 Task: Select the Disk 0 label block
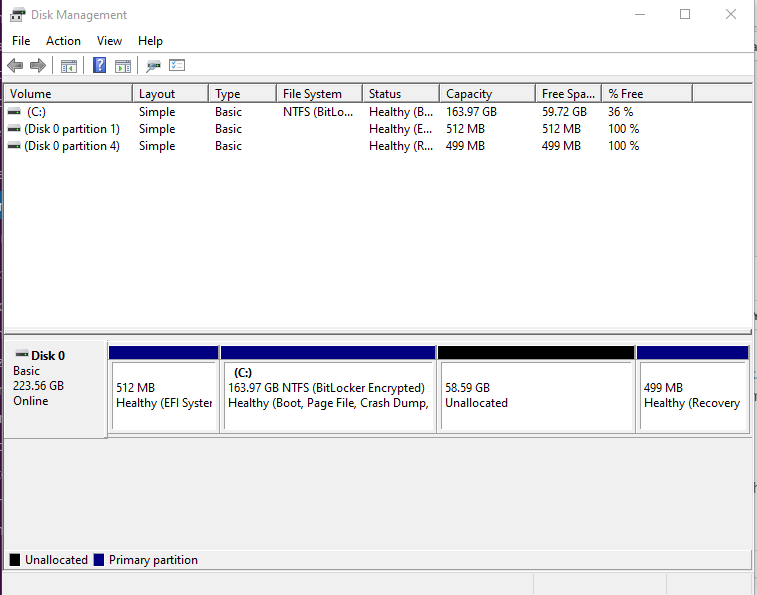pos(55,389)
